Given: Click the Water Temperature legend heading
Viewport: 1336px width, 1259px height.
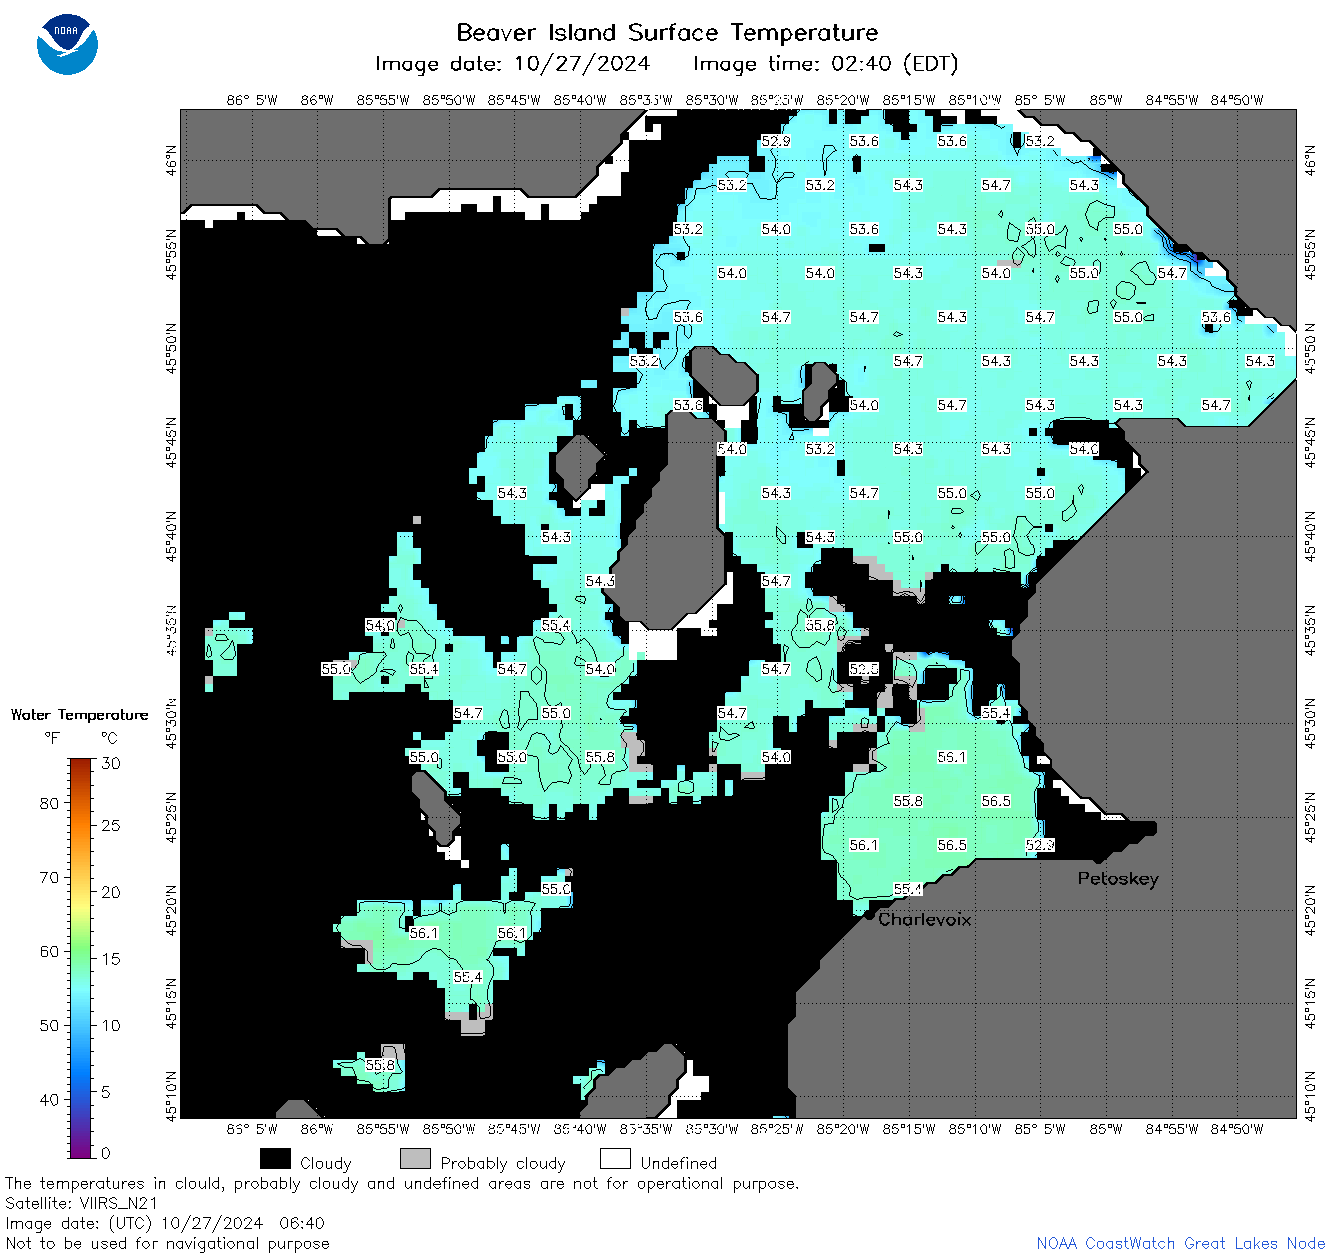Looking at the screenshot, I should (x=79, y=714).
